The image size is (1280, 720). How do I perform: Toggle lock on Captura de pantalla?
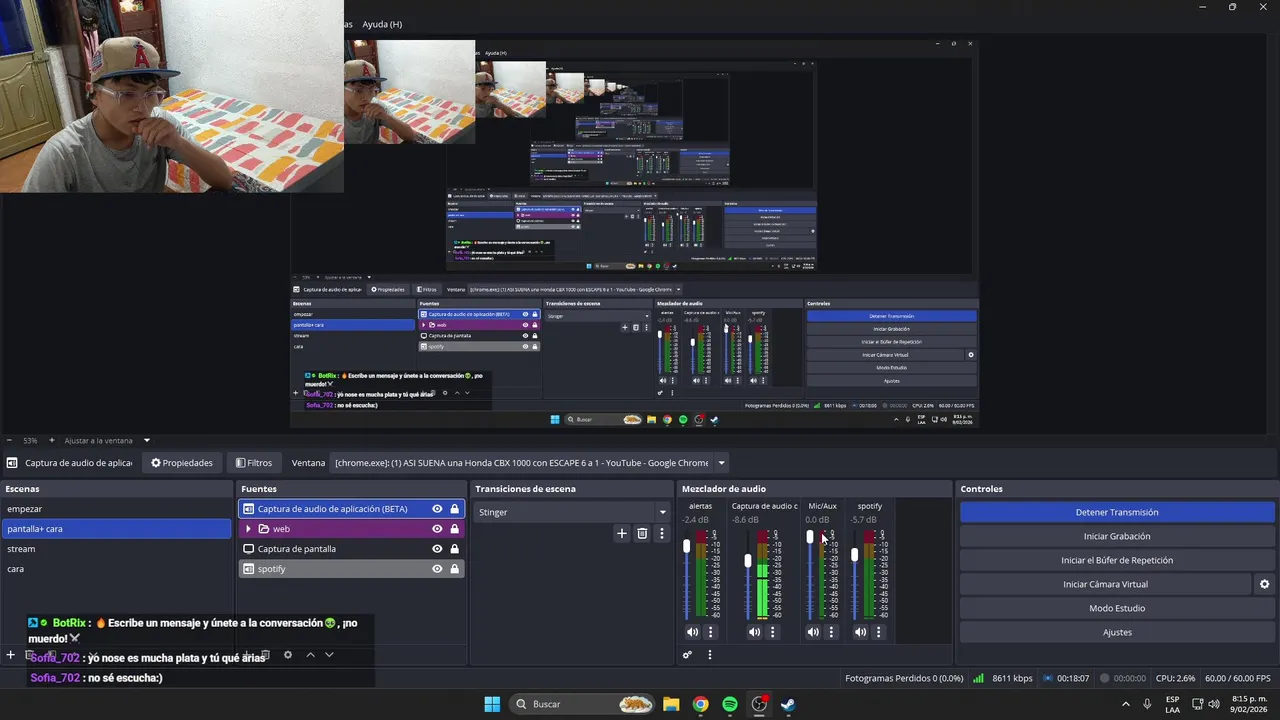455,549
